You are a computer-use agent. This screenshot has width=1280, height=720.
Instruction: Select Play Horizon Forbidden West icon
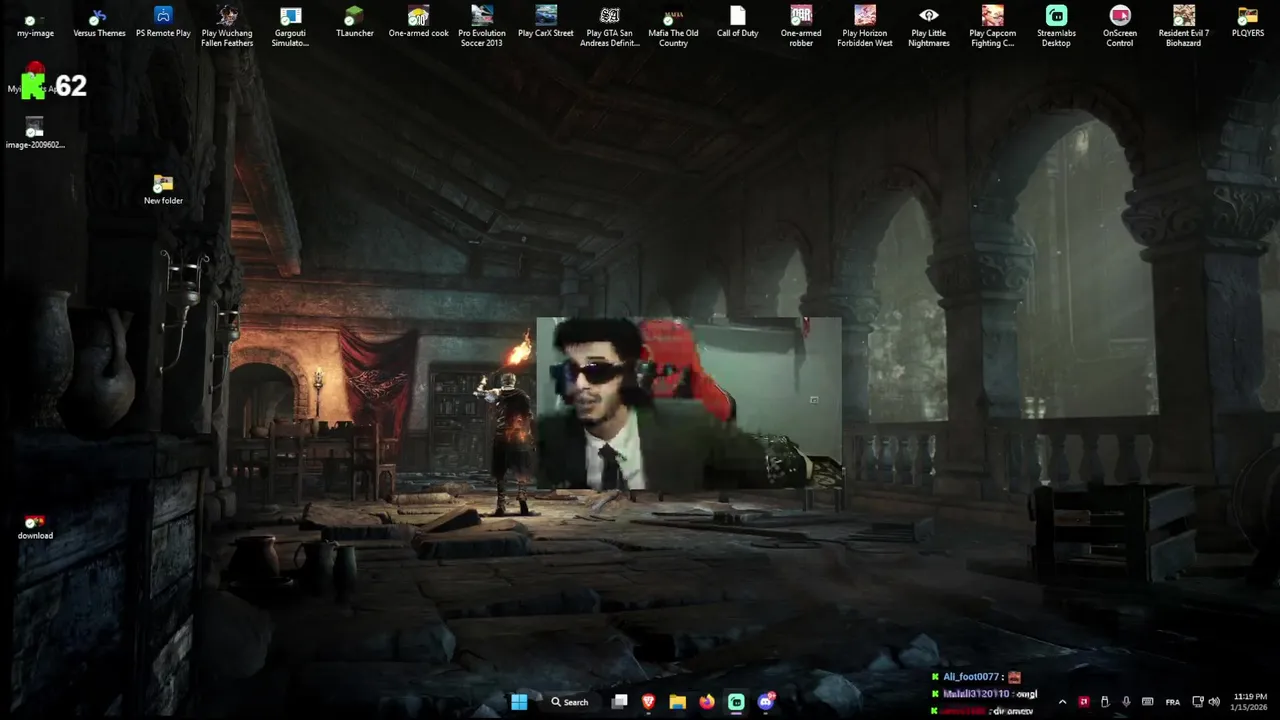pos(865,27)
